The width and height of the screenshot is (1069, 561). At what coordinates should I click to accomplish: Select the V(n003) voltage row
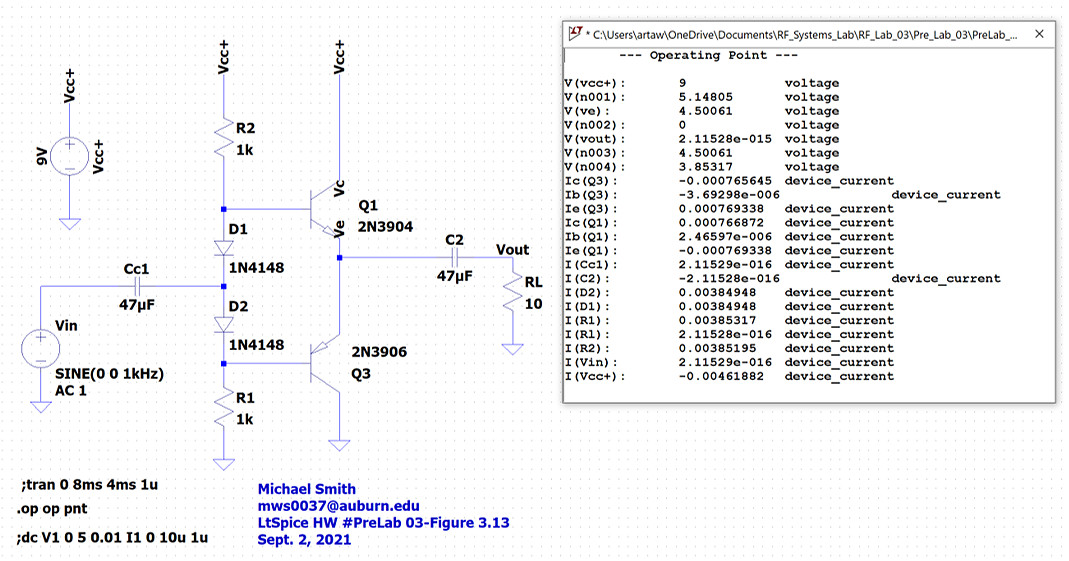(702, 153)
